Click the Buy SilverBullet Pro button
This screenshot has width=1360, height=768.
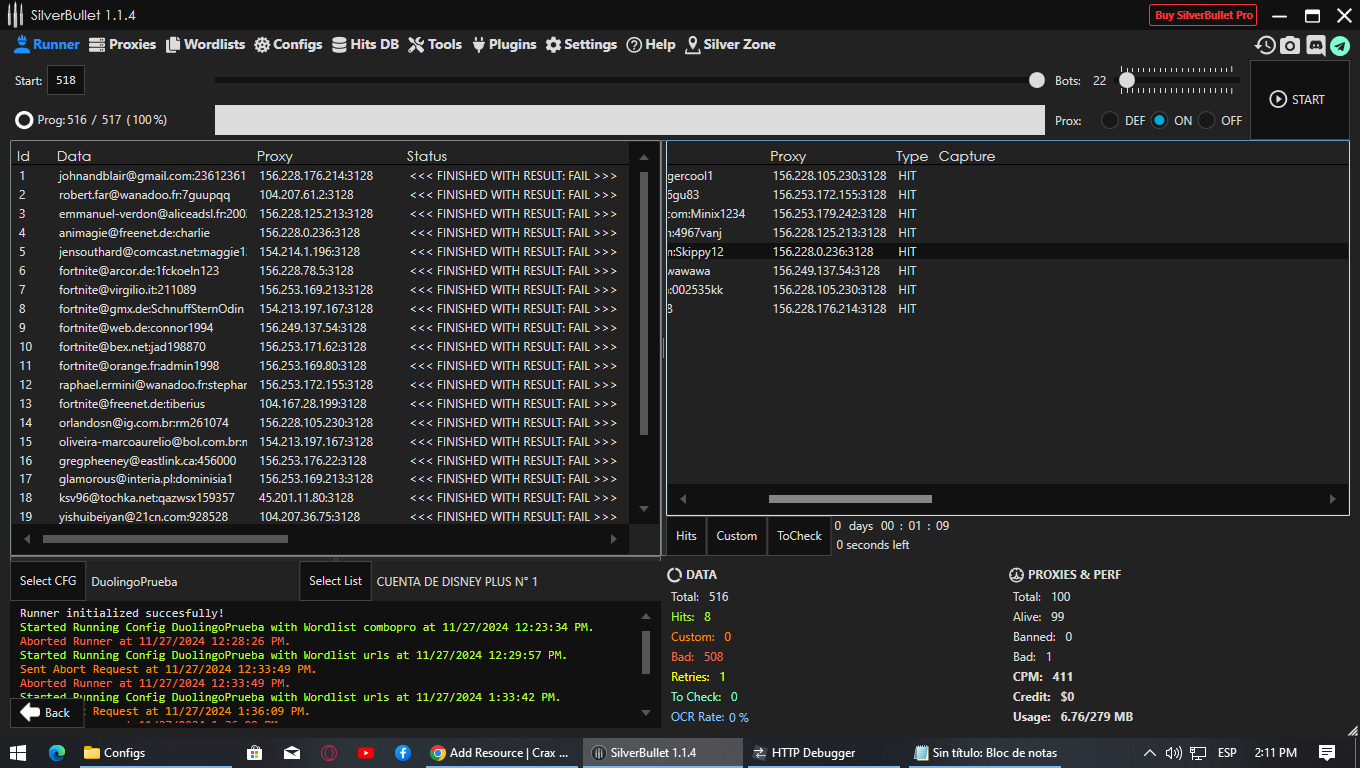[x=1203, y=15]
